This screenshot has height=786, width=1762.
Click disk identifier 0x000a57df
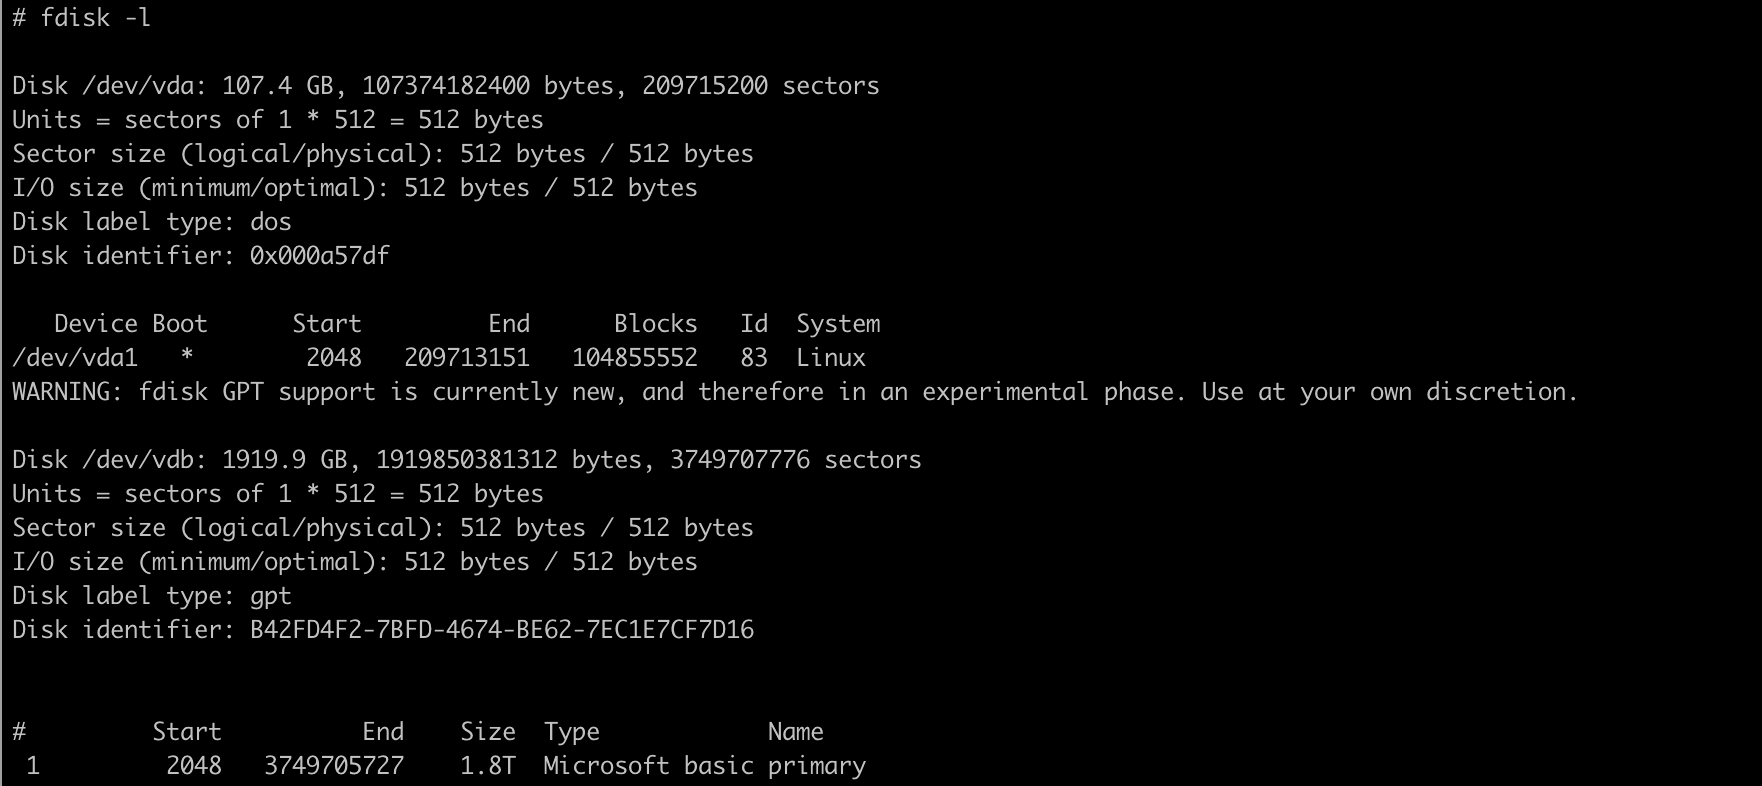pos(319,256)
